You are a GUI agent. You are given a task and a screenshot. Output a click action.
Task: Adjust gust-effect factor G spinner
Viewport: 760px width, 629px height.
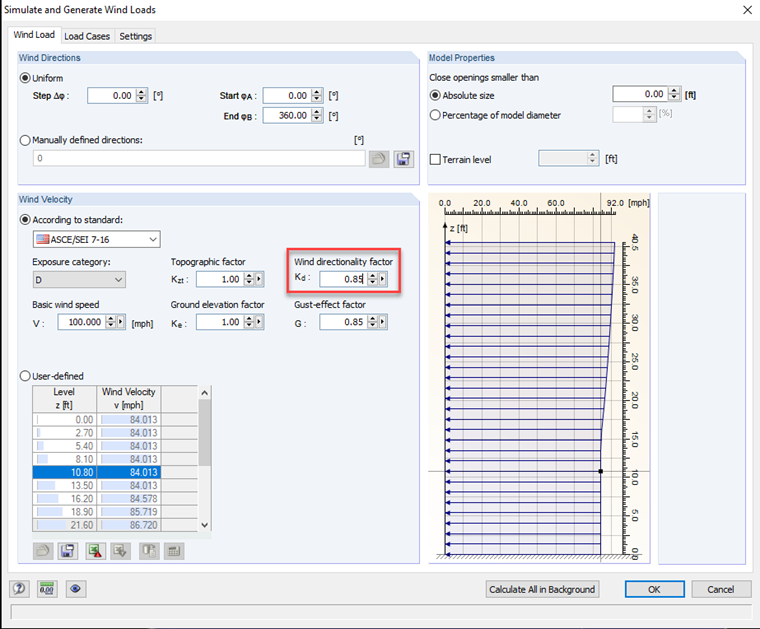(373, 322)
